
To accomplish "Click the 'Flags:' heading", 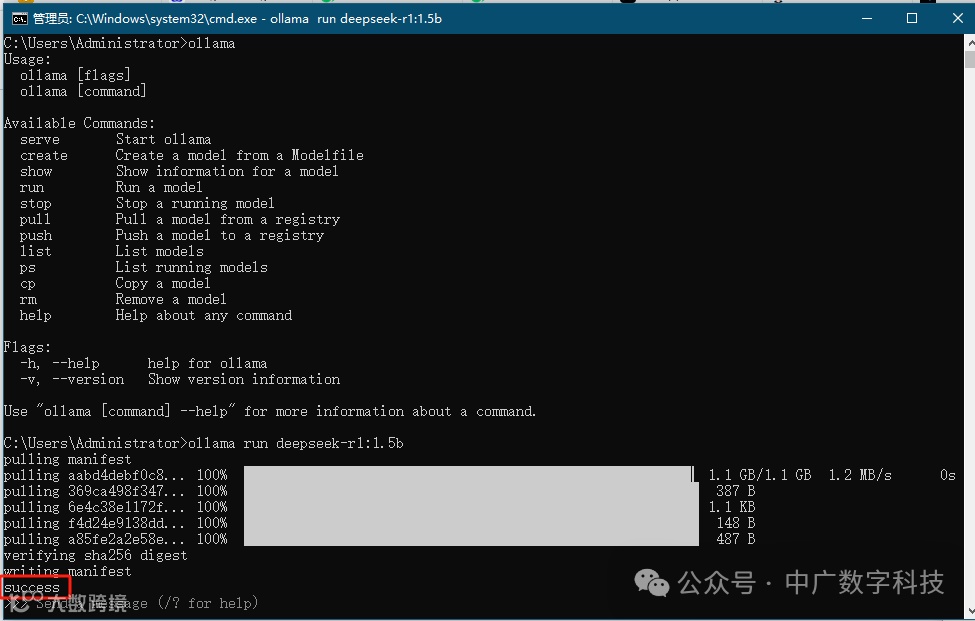I will [27, 347].
